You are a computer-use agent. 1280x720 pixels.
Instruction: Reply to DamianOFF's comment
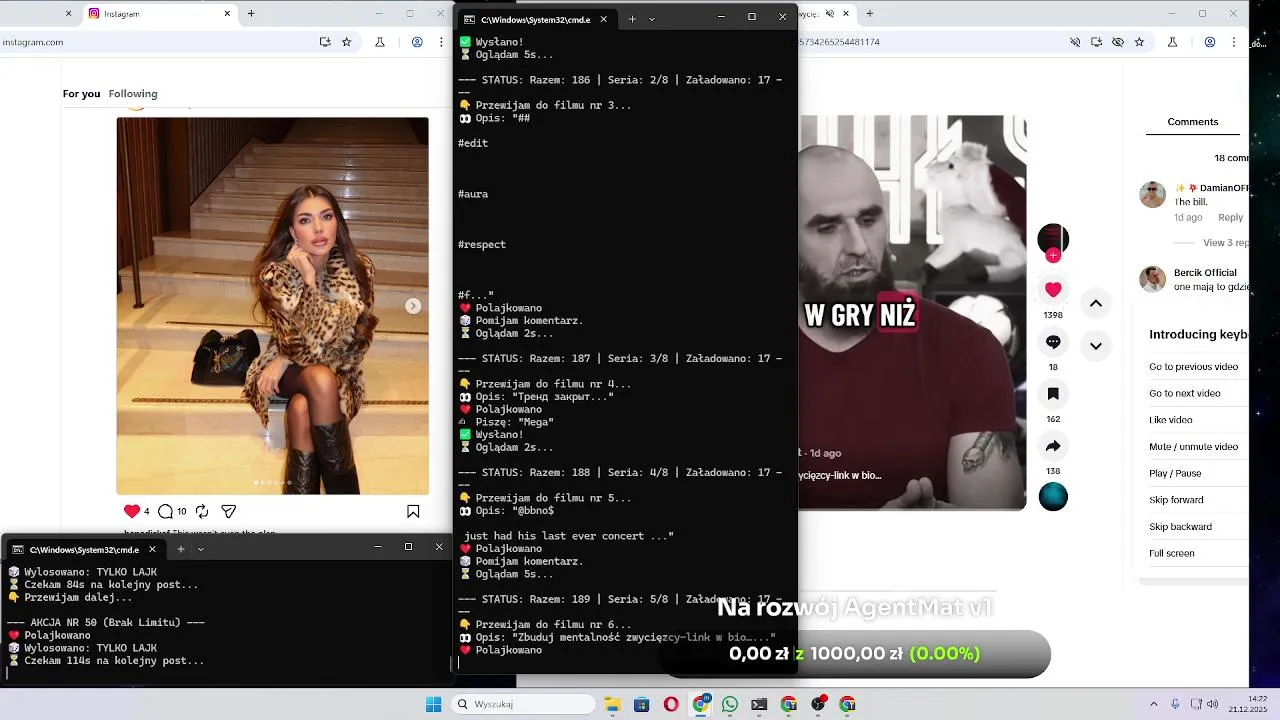coord(1231,217)
